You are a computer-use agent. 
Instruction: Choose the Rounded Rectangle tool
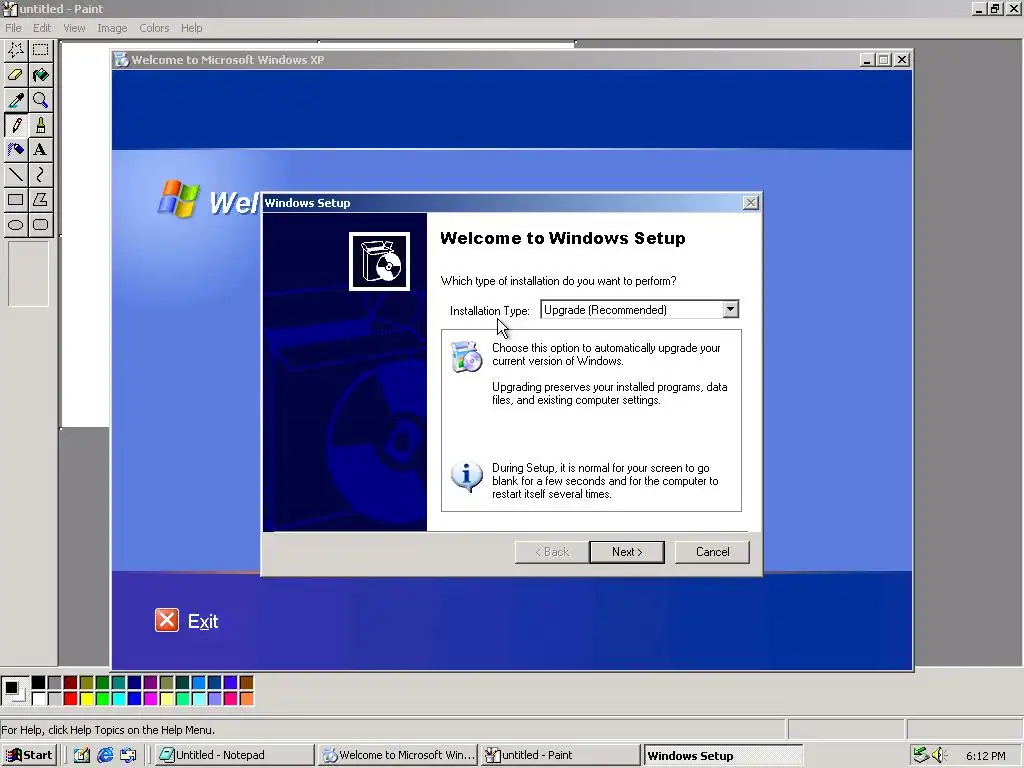(40, 225)
